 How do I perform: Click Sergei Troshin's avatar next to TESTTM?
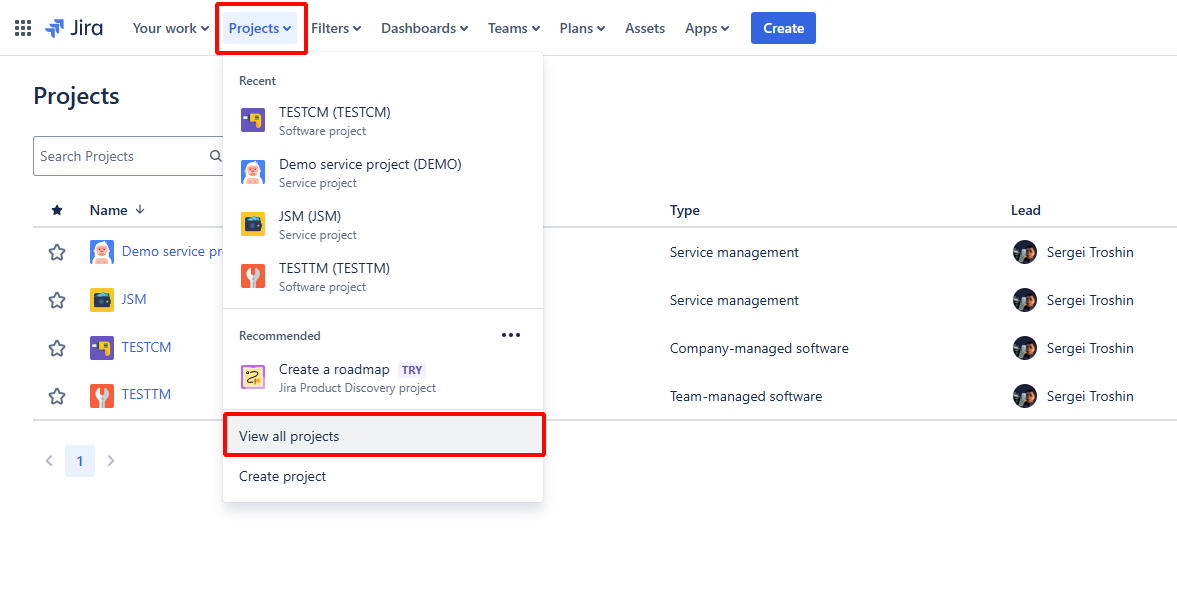pyautogui.click(x=1024, y=395)
